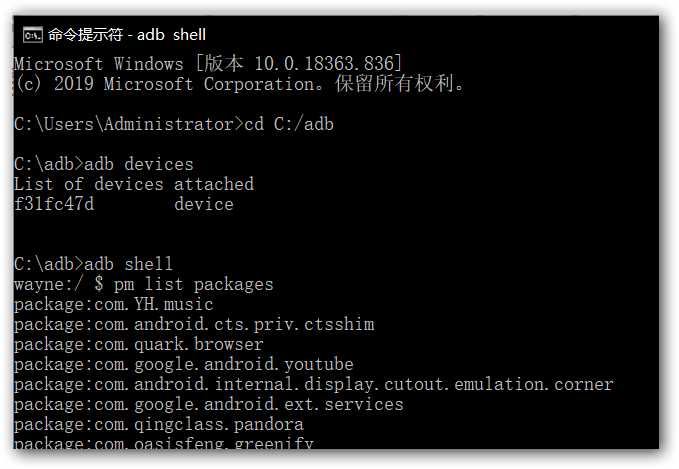The width and height of the screenshot is (679, 469).
Task: Click the package com.YH.music line
Action: (x=113, y=304)
